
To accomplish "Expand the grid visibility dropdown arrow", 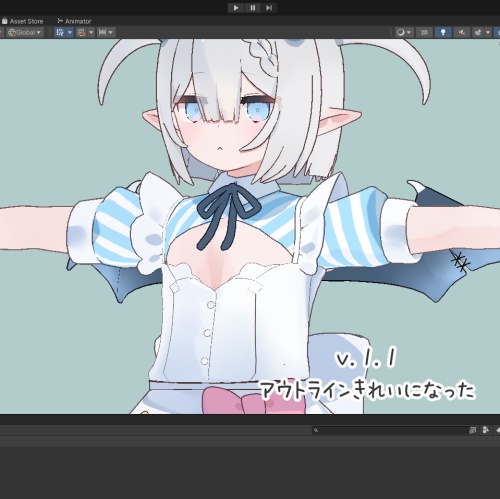I will [70, 32].
